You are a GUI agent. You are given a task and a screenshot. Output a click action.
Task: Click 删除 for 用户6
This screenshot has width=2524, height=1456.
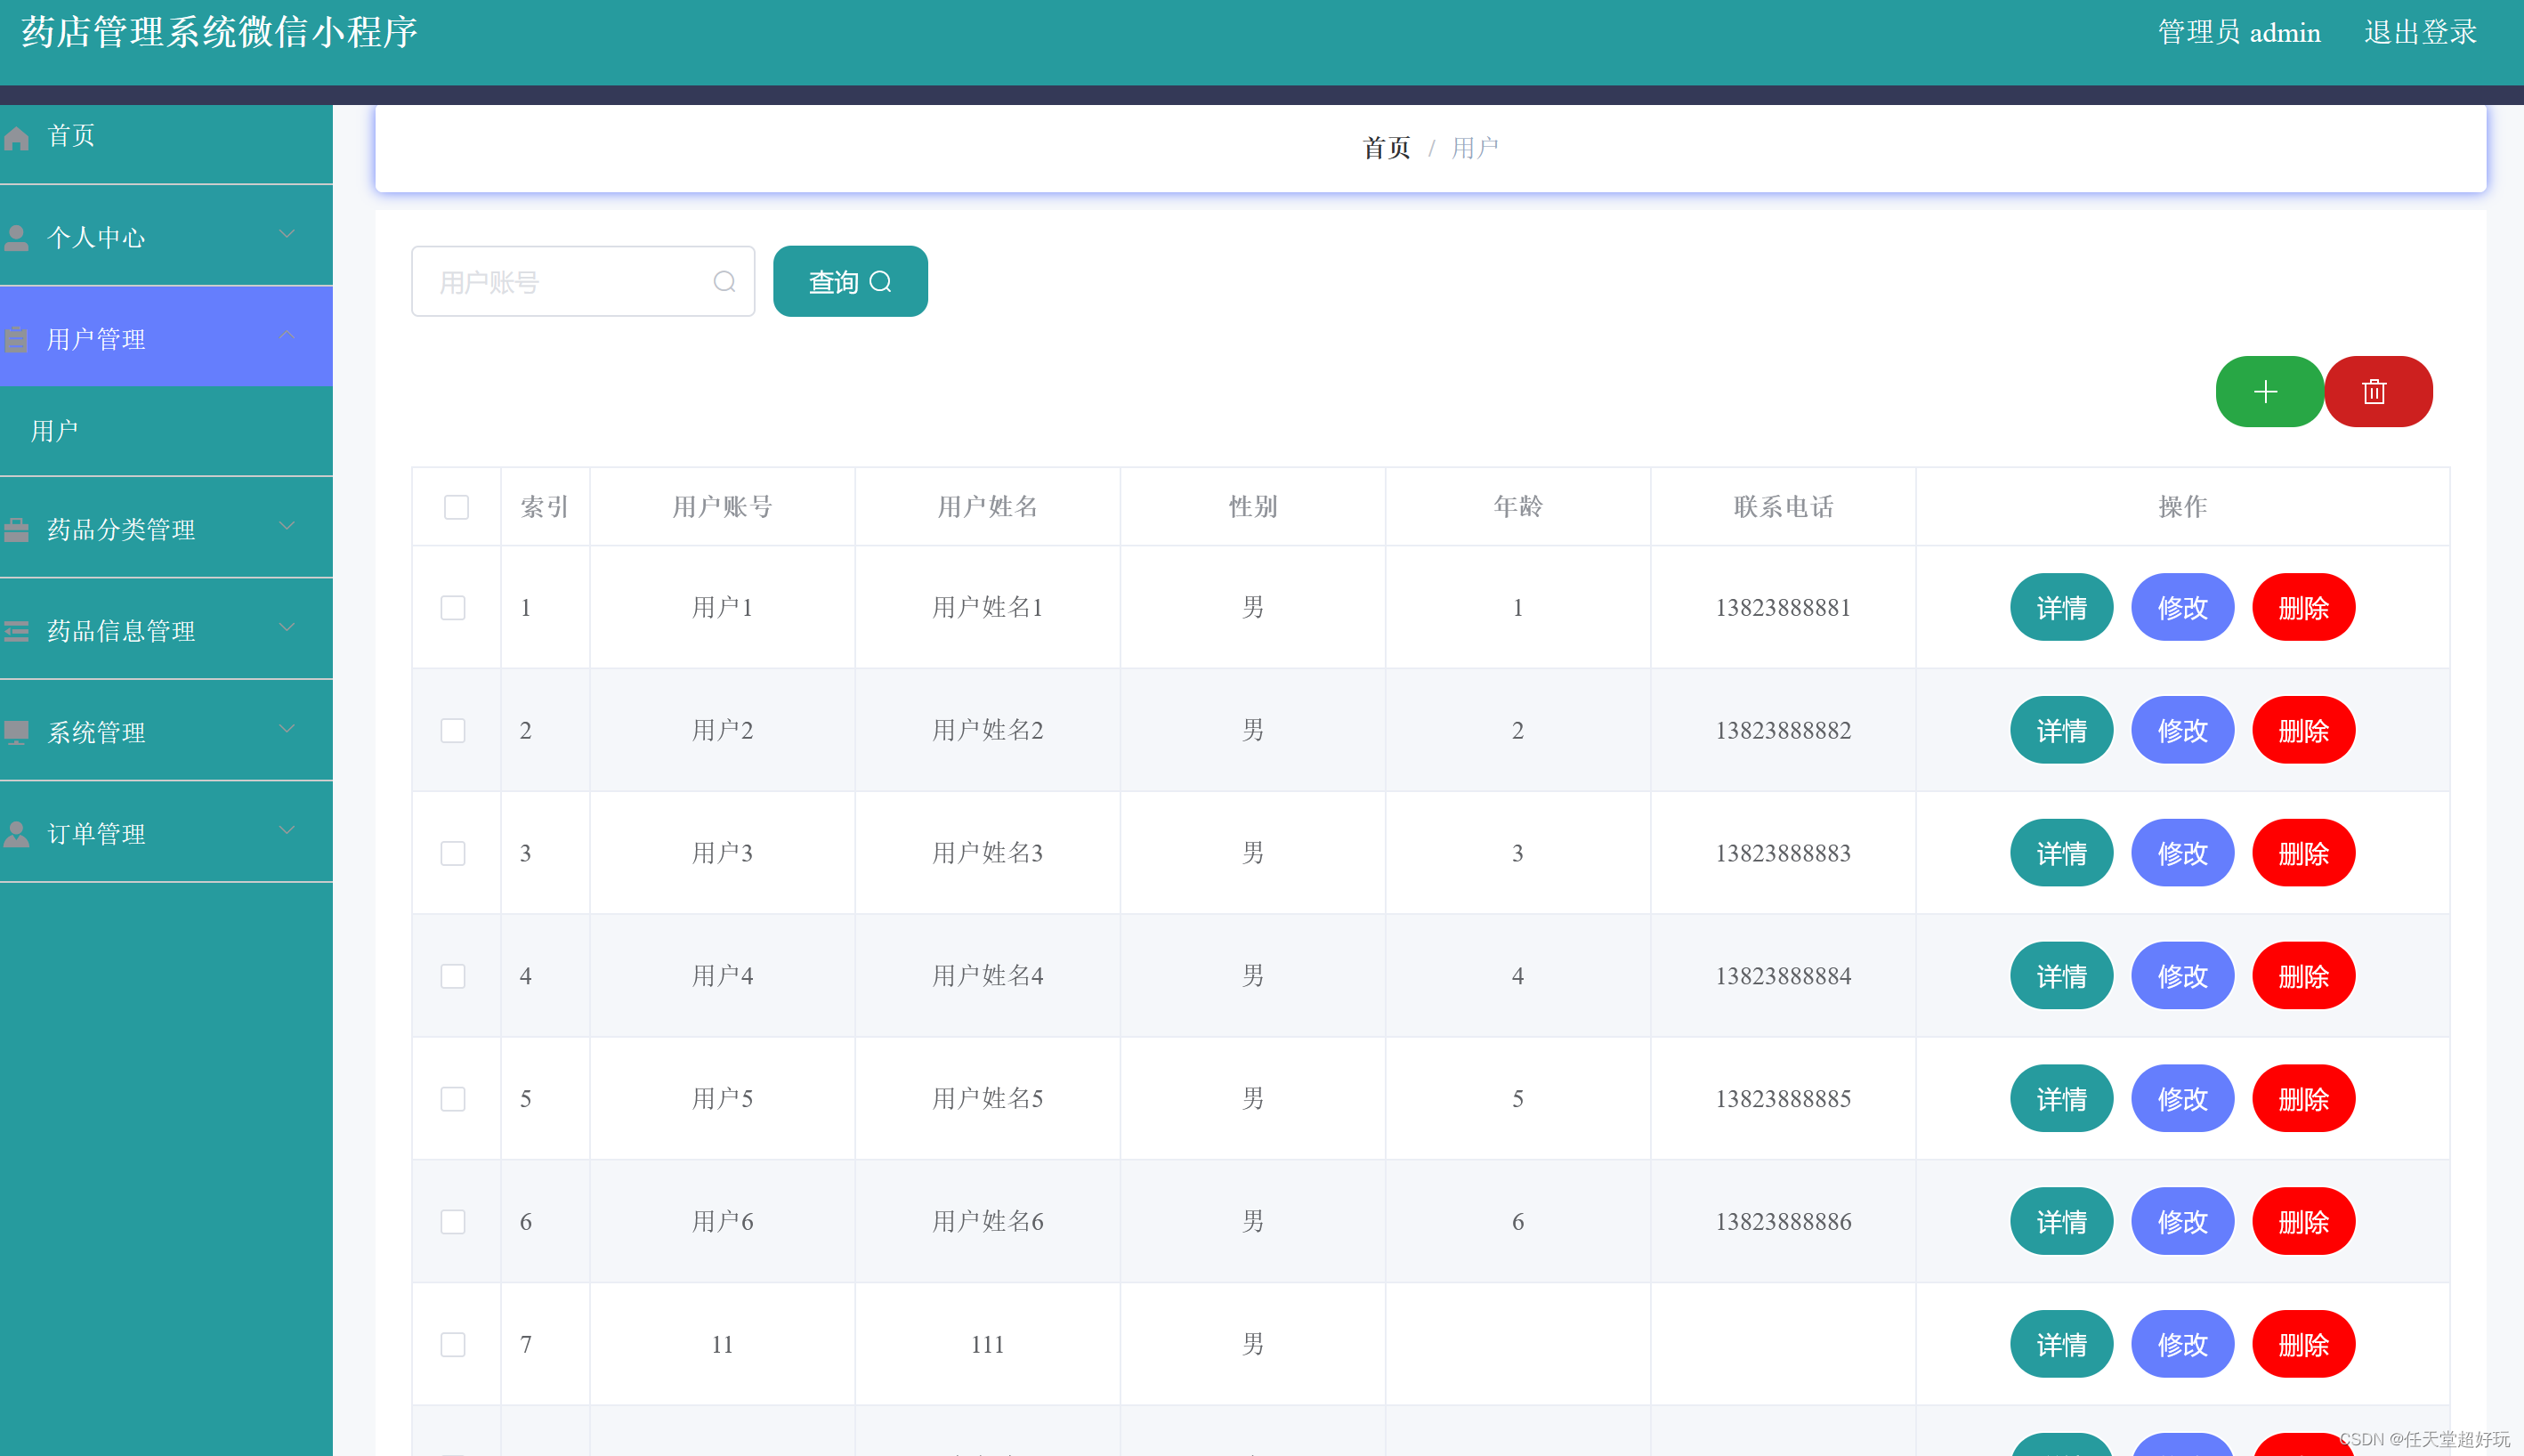pyautogui.click(x=2303, y=1222)
